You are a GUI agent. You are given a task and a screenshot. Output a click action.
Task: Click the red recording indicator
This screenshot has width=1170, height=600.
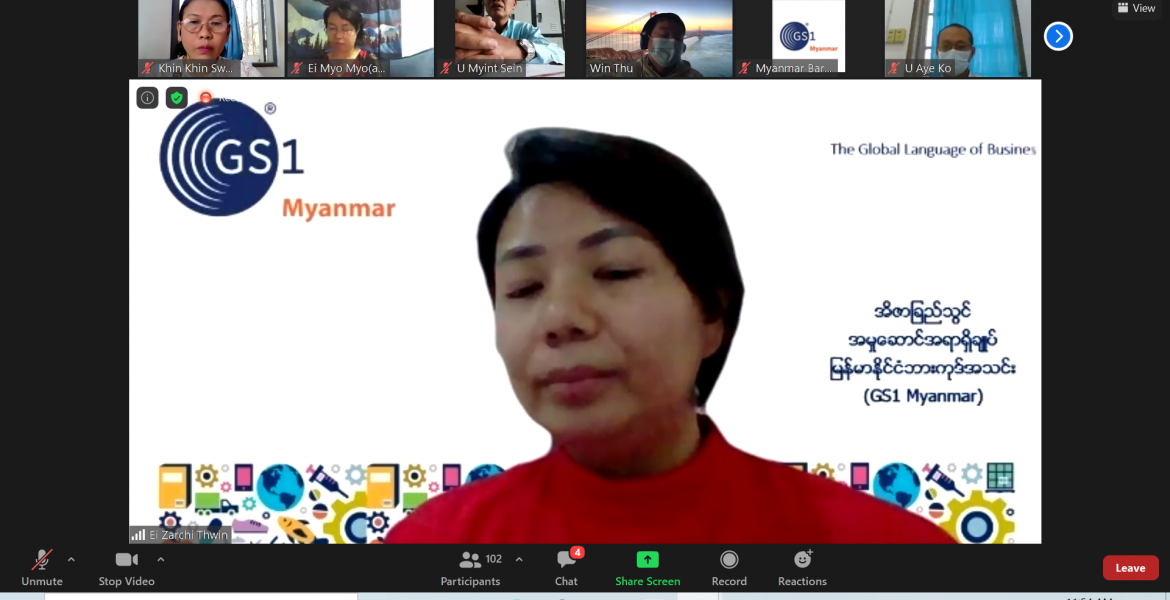[x=206, y=98]
